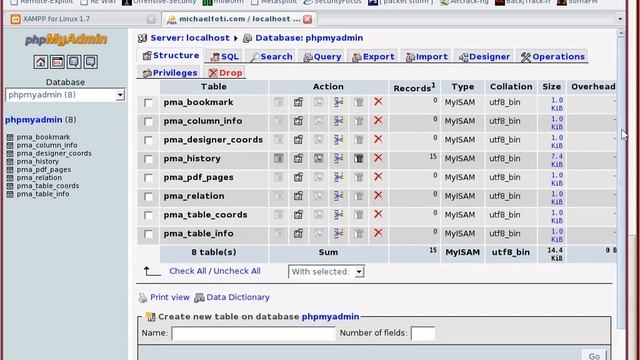Open the Database selector dropdown
The height and width of the screenshot is (360, 640).
65,95
